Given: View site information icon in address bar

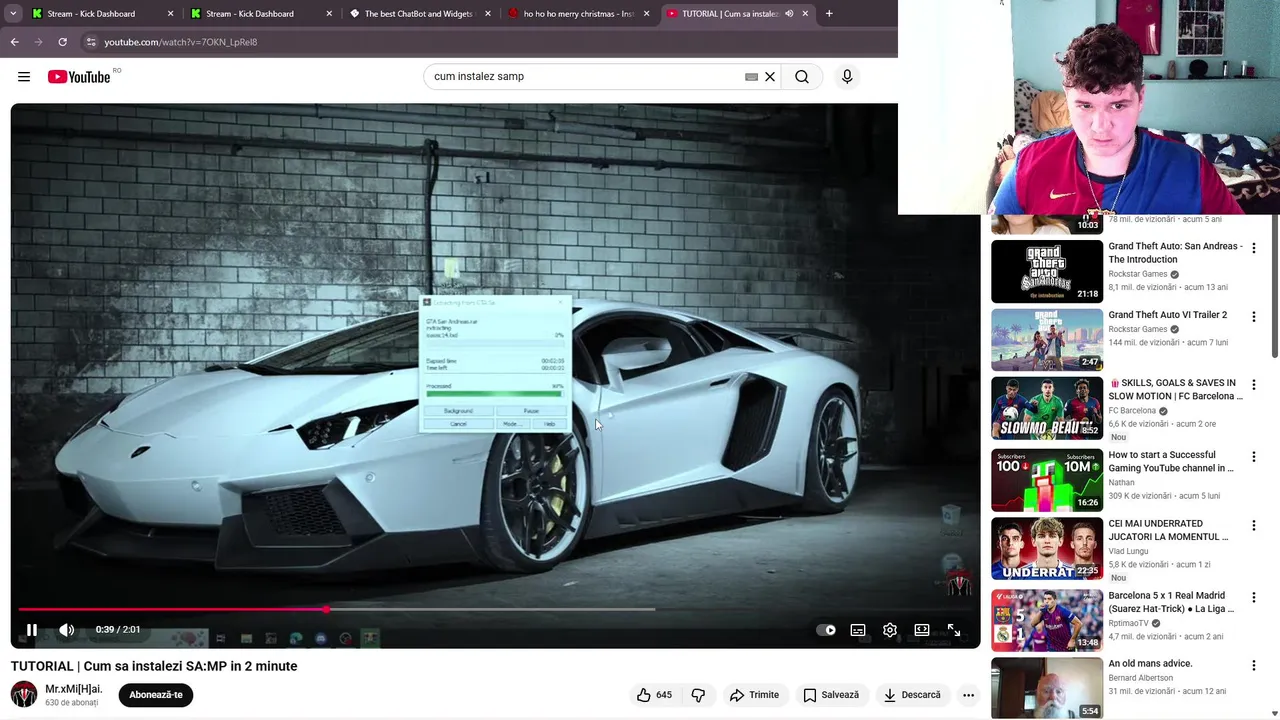Looking at the screenshot, I should (x=91, y=42).
